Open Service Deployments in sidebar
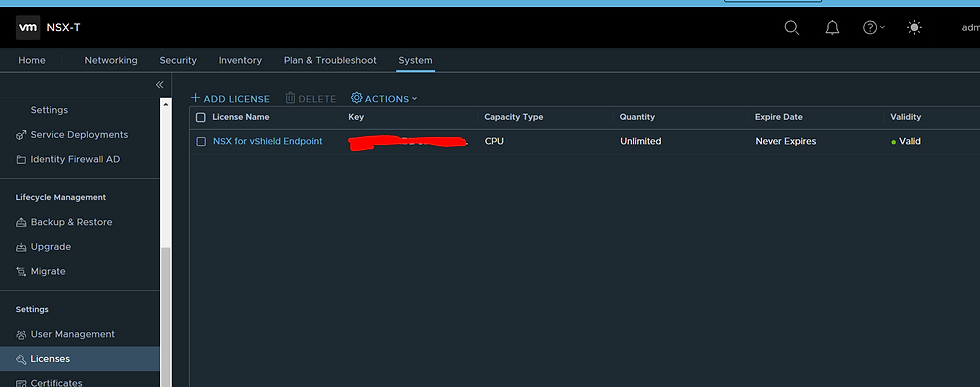 [79, 134]
